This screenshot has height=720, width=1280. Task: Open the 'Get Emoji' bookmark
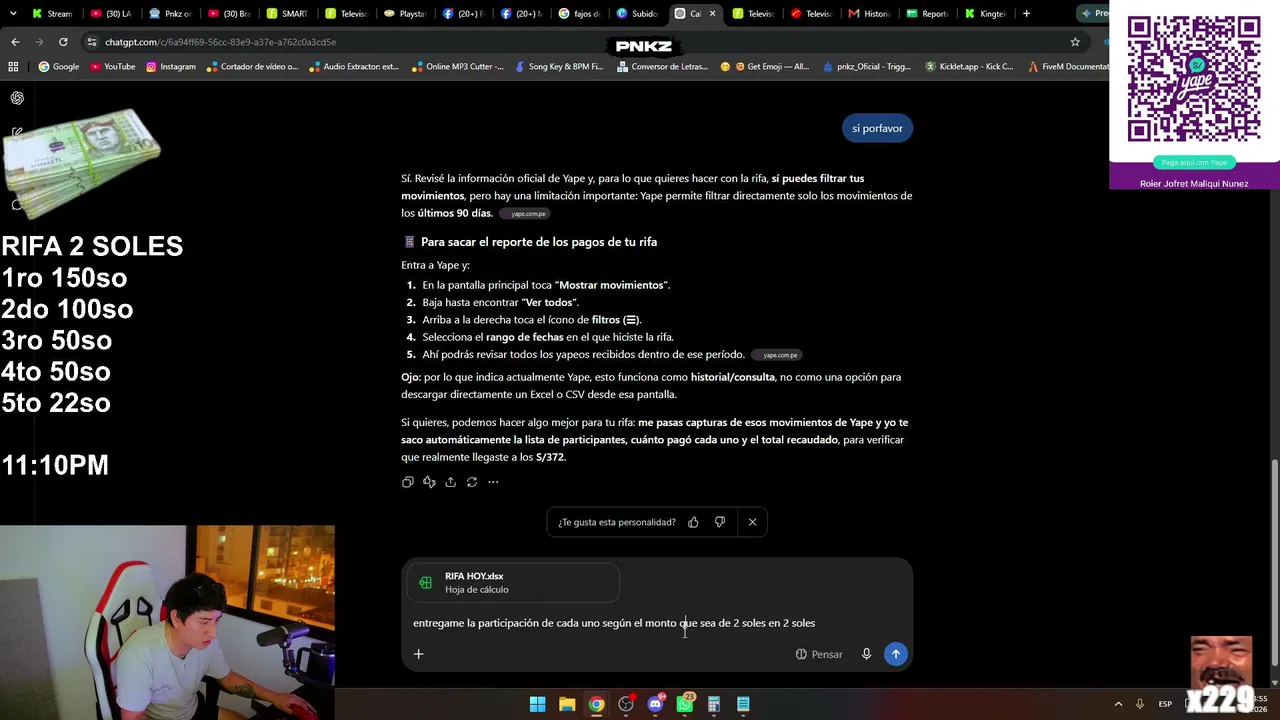765,67
